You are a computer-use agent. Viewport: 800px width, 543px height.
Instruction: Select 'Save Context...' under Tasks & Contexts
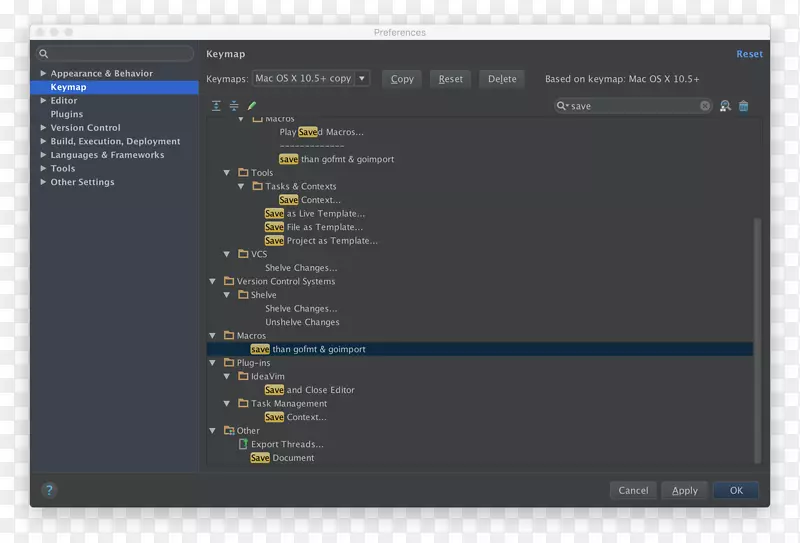coord(310,200)
